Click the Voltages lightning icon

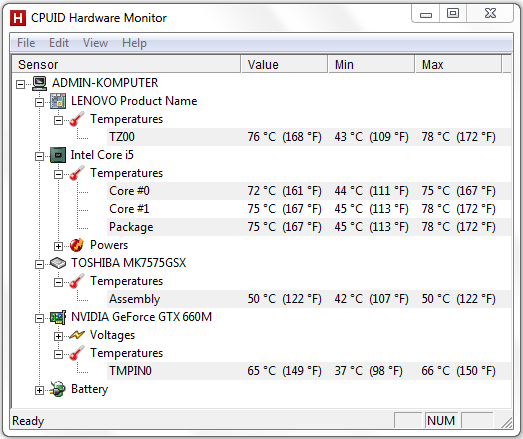pos(77,335)
